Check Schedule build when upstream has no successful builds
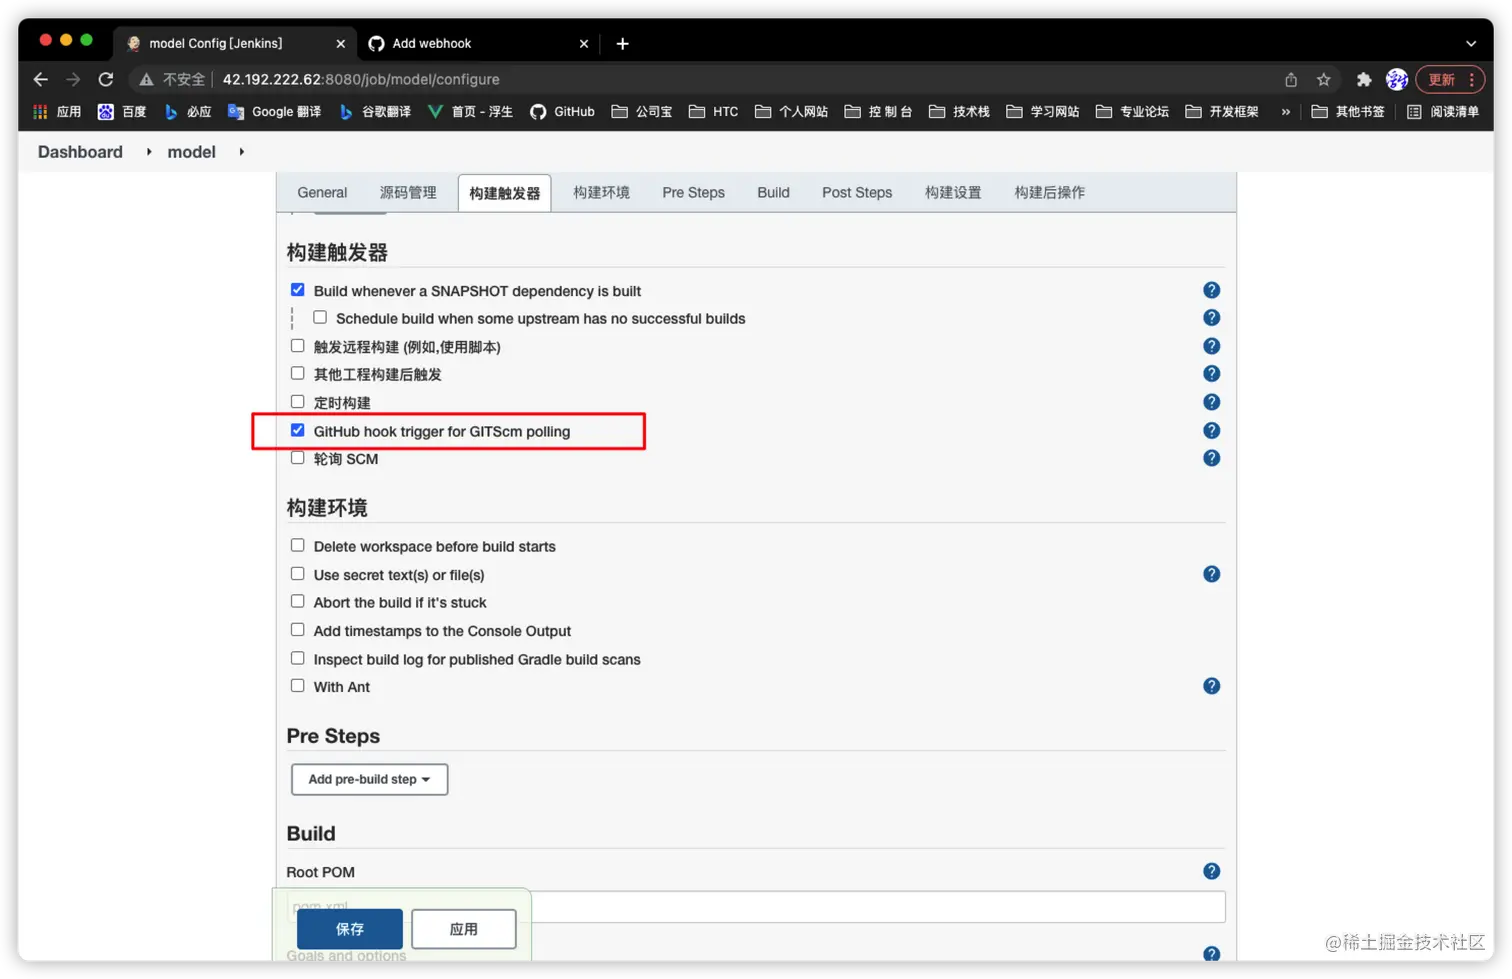Viewport: 1512px width, 979px height. point(320,317)
